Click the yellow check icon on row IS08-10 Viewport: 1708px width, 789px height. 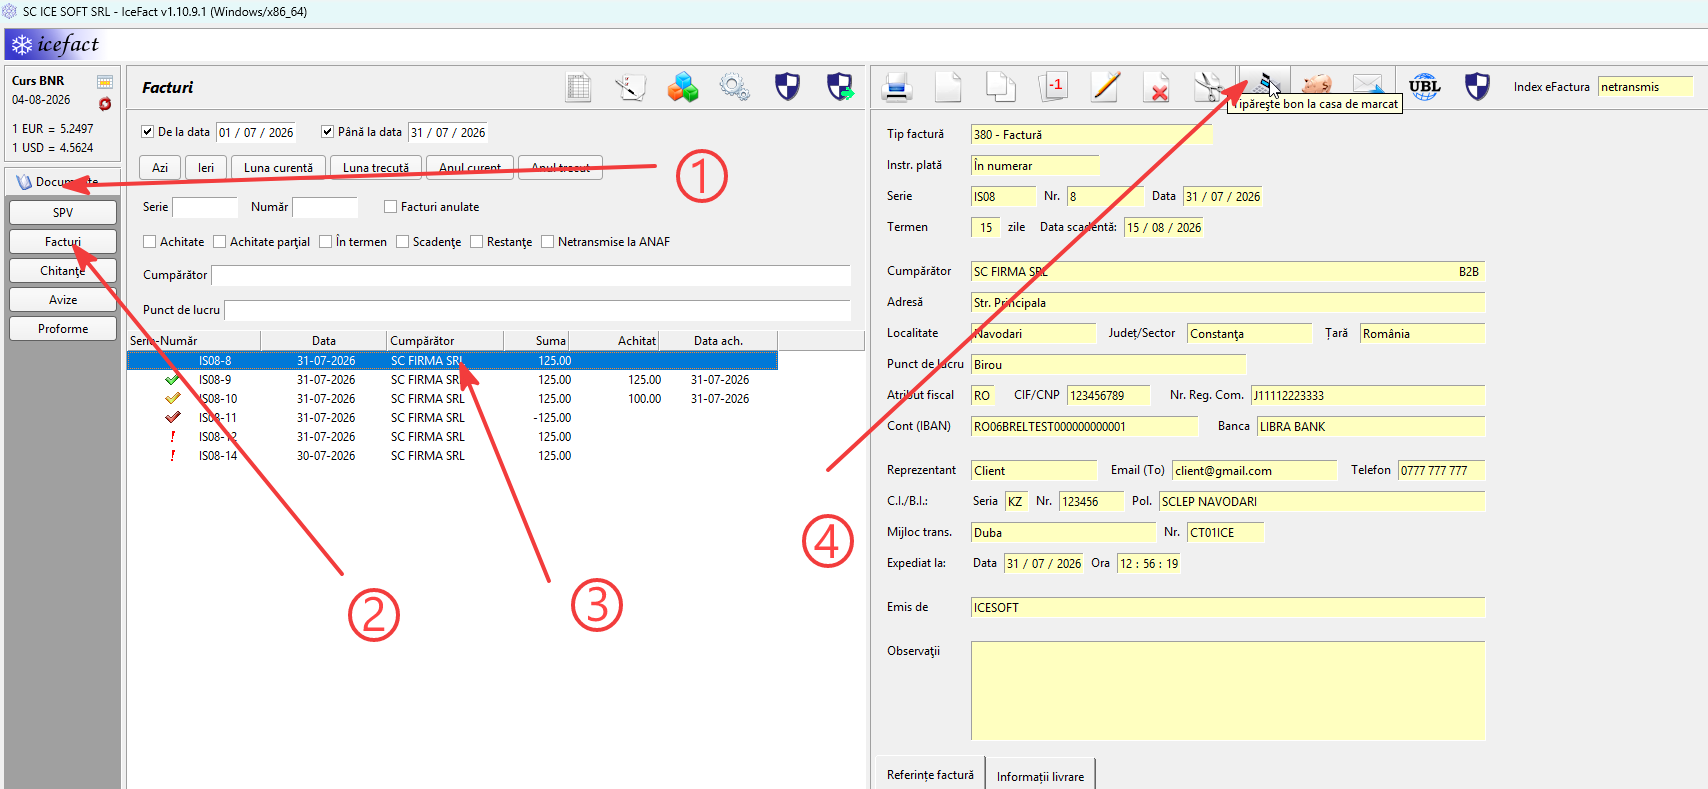tap(172, 399)
